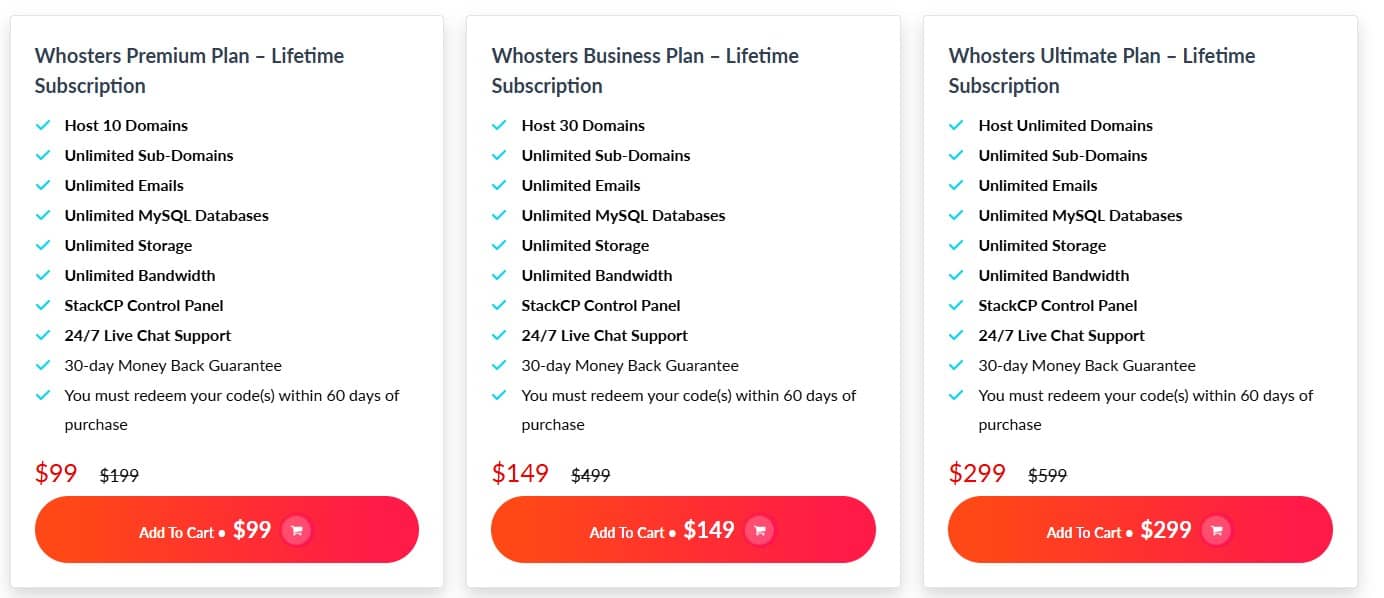Click the cart icon on the Ultimate plan button
1384x598 pixels.
coord(1216,532)
